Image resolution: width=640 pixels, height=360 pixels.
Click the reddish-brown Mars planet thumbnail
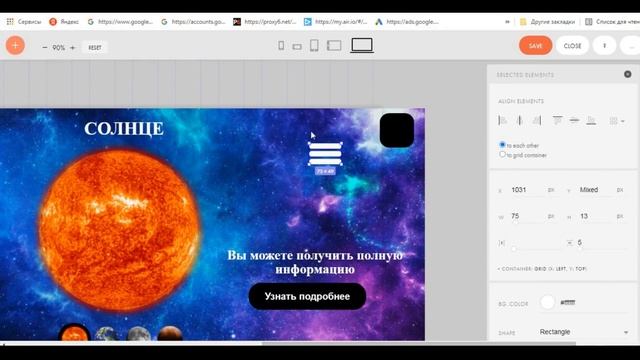point(170,333)
